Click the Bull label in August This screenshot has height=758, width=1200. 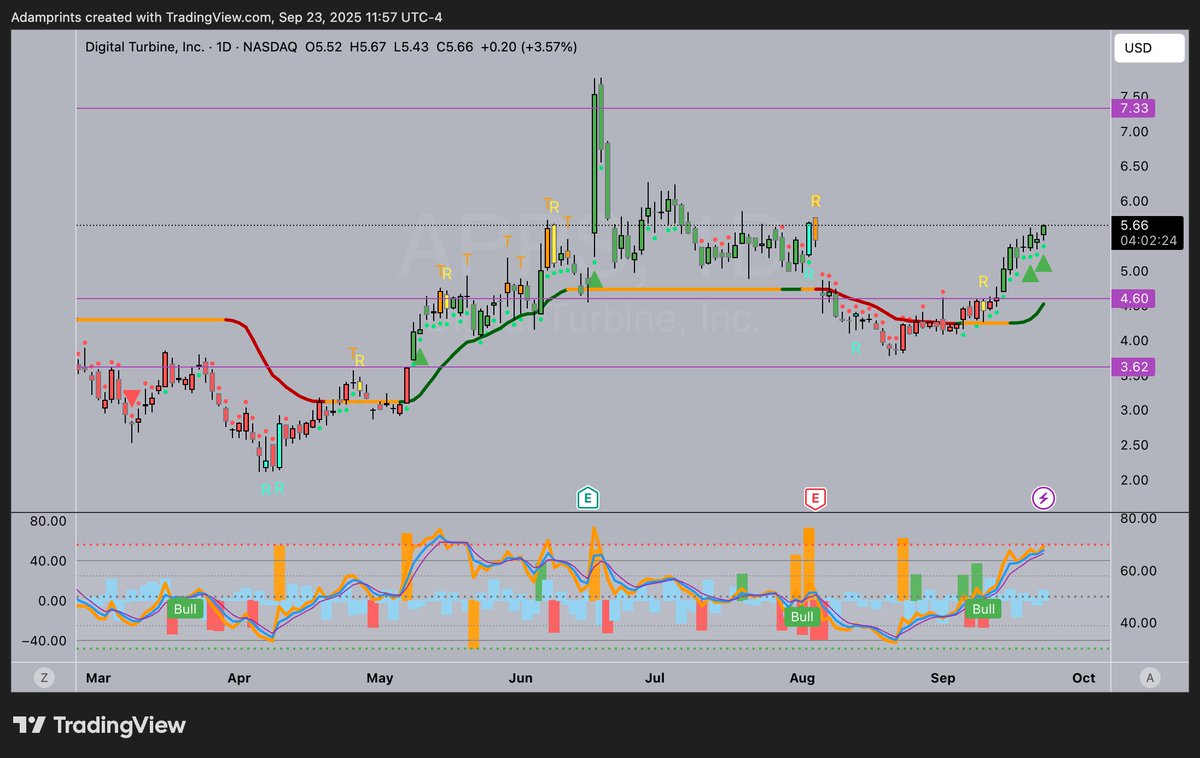point(802,616)
